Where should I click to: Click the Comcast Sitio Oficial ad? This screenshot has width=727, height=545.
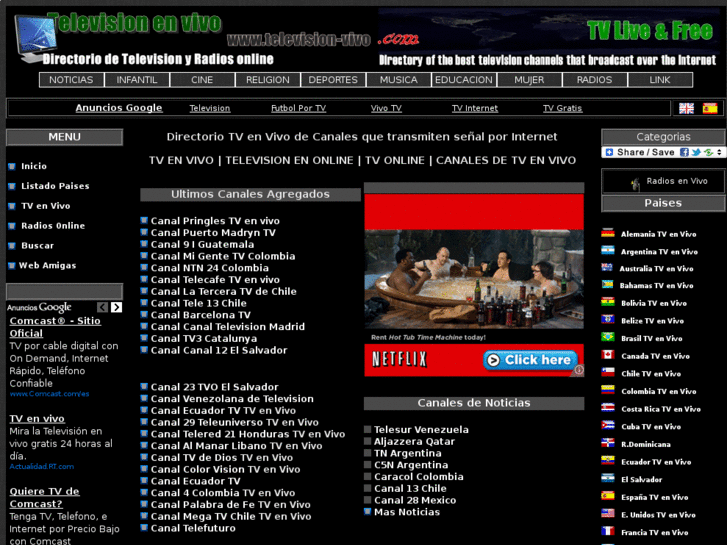pyautogui.click(x=55, y=327)
